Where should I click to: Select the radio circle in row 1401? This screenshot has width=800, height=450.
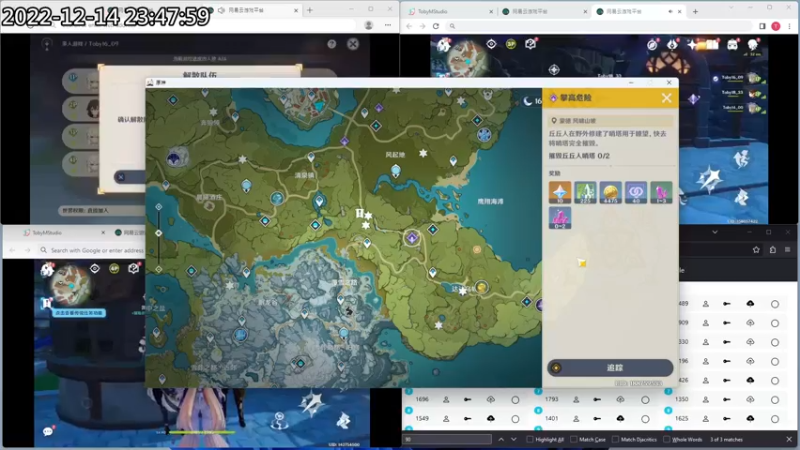point(645,419)
